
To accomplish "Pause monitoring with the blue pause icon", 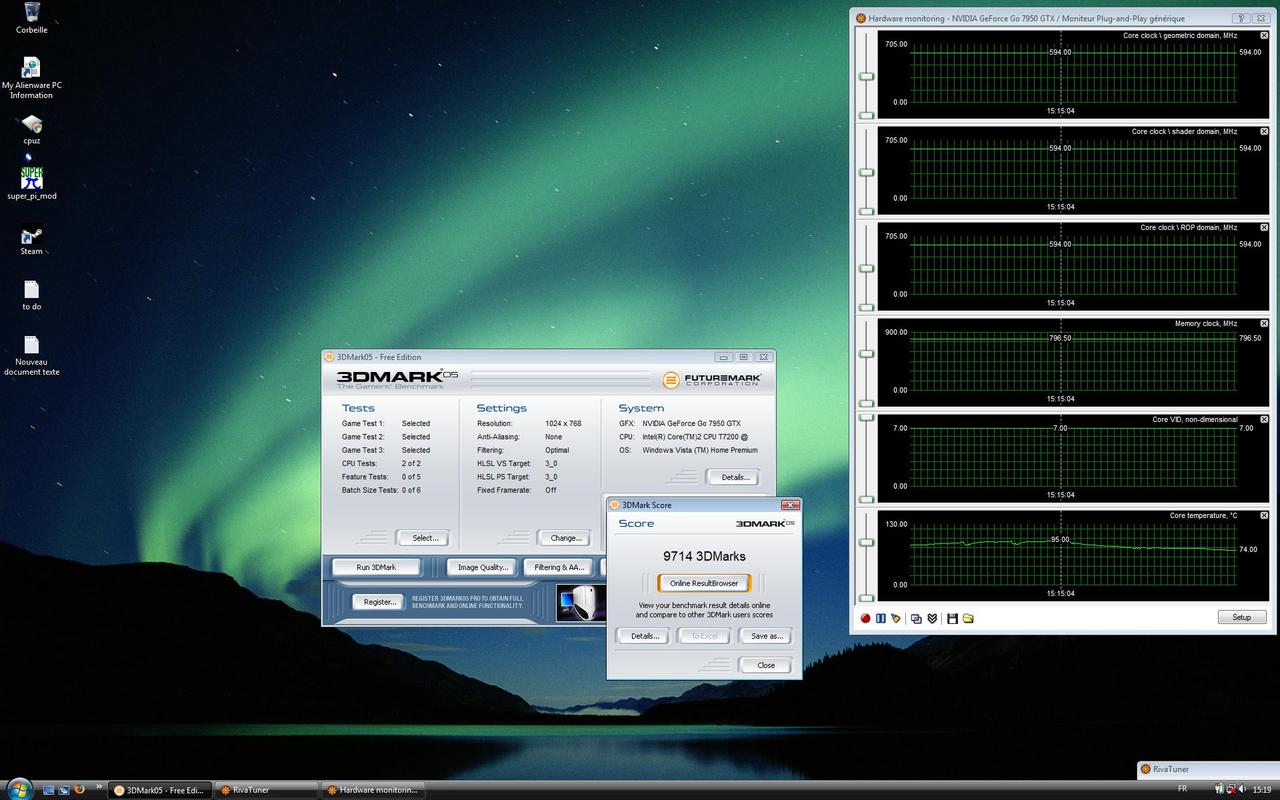I will pyautogui.click(x=881, y=618).
